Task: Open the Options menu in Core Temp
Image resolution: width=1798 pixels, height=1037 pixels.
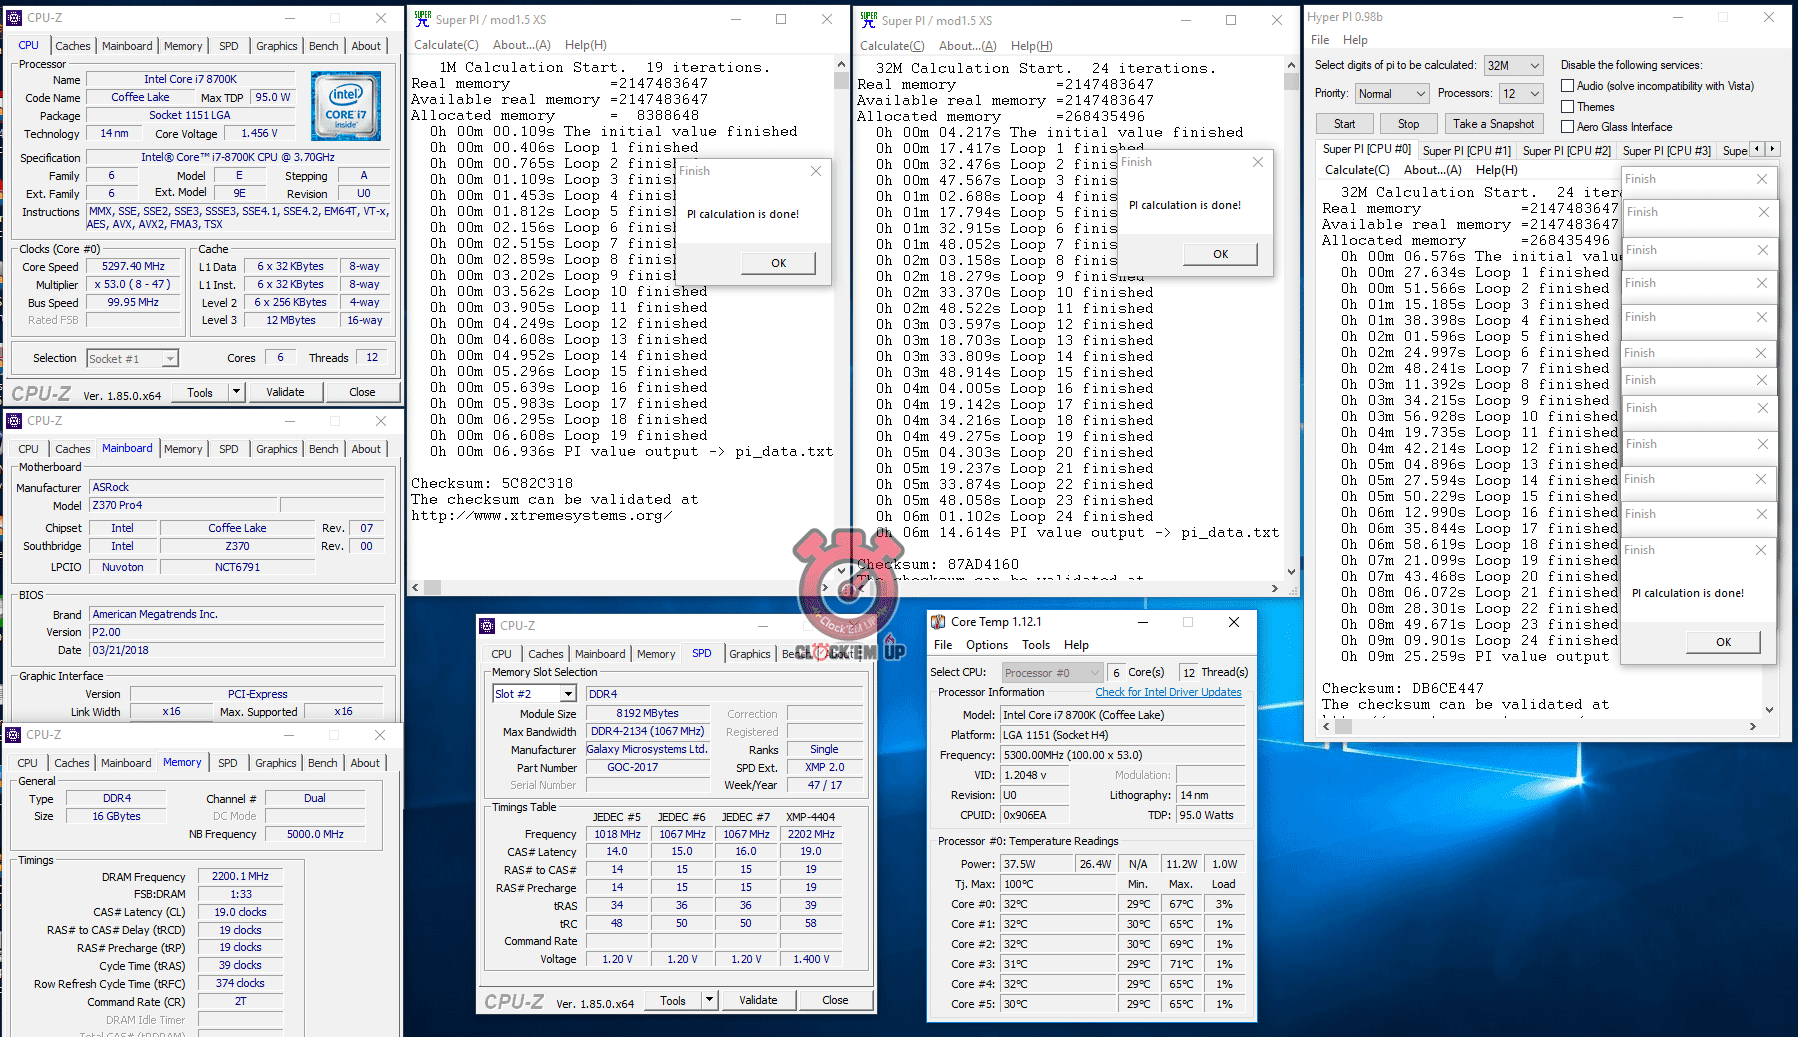Action: pos(986,645)
